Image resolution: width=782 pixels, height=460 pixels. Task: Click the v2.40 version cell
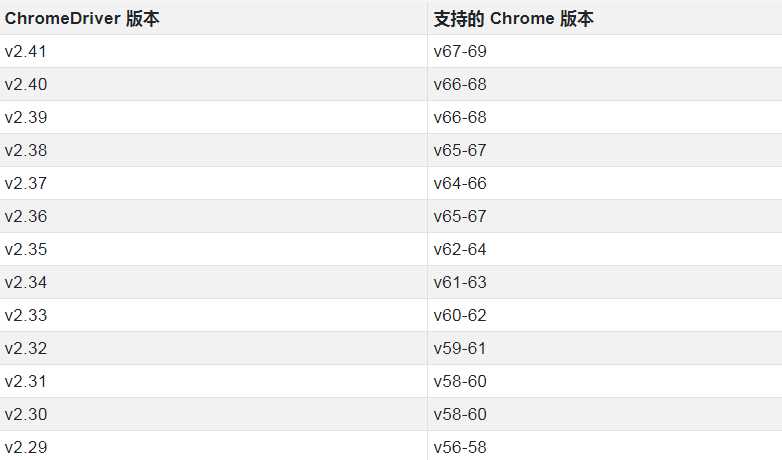[x=213, y=84]
